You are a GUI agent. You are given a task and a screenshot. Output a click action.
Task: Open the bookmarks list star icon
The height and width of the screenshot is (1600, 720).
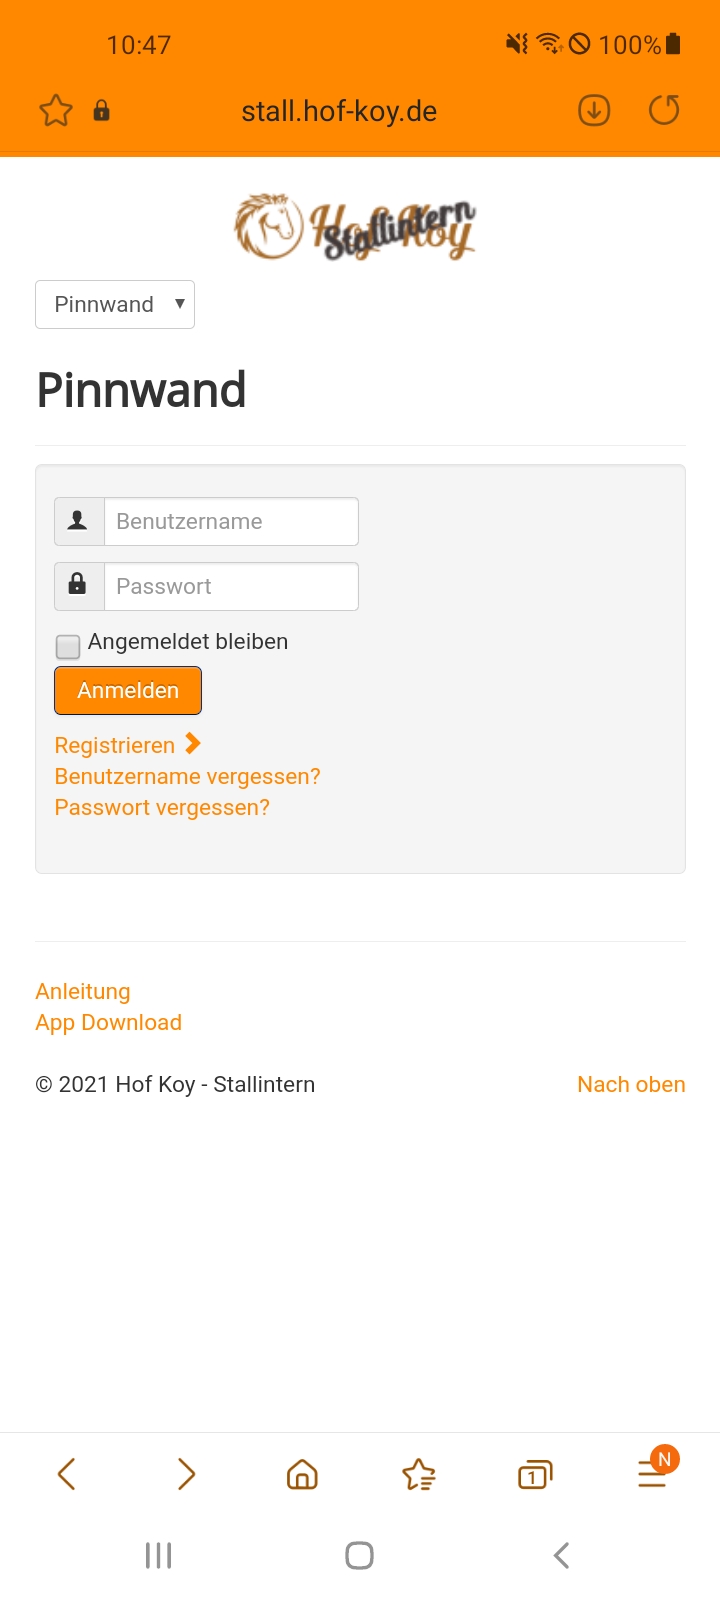(419, 1474)
